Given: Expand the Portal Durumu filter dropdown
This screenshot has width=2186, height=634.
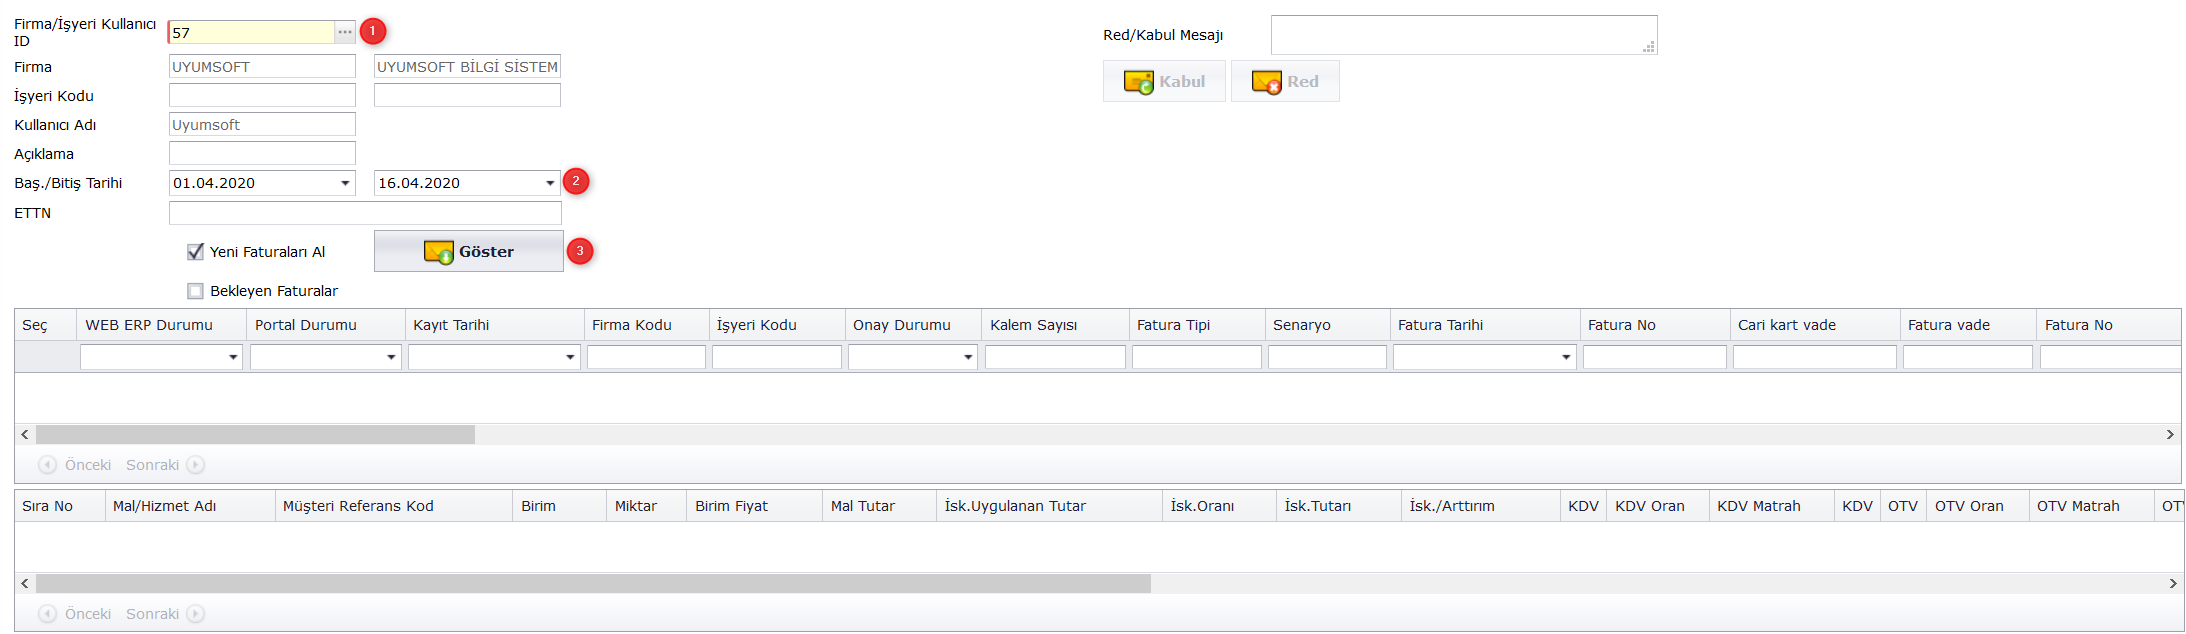Looking at the screenshot, I should (391, 357).
